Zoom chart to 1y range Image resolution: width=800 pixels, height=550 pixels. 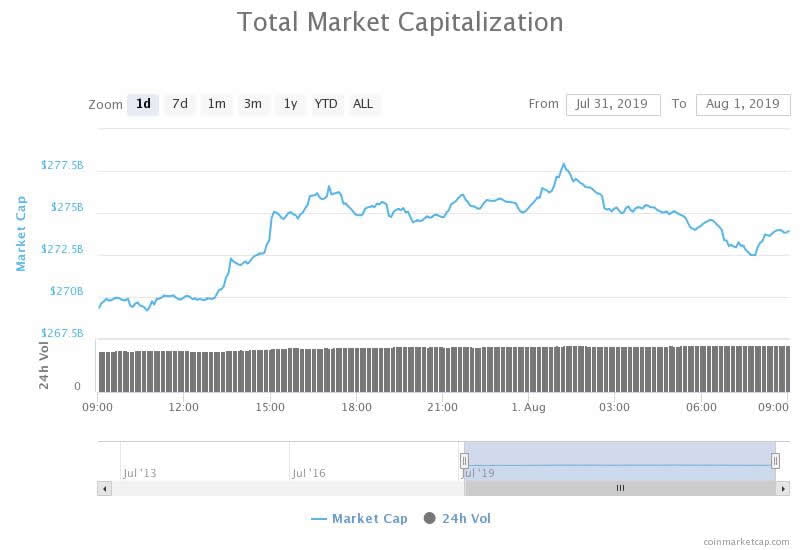[x=290, y=104]
